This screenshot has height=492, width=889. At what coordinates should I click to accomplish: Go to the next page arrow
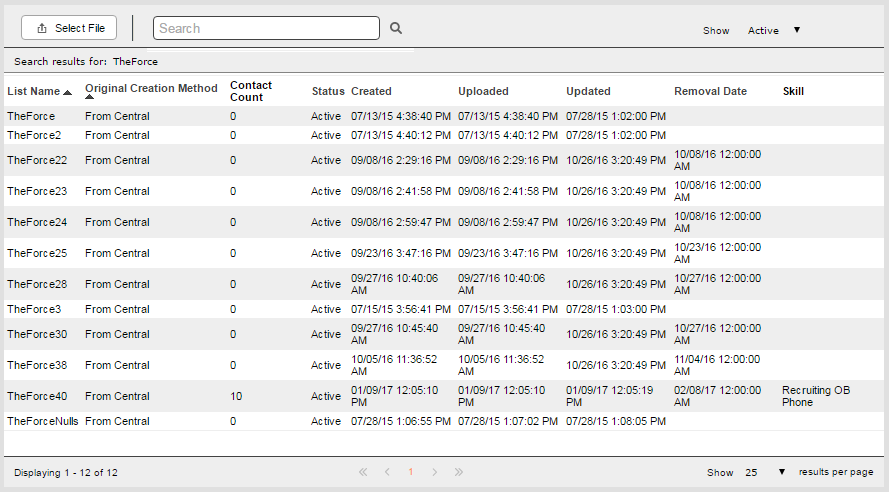click(434, 472)
